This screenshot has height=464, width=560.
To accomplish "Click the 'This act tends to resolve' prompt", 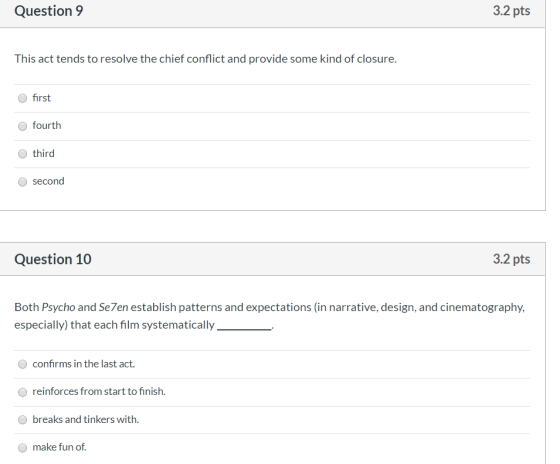I will coord(205,59).
